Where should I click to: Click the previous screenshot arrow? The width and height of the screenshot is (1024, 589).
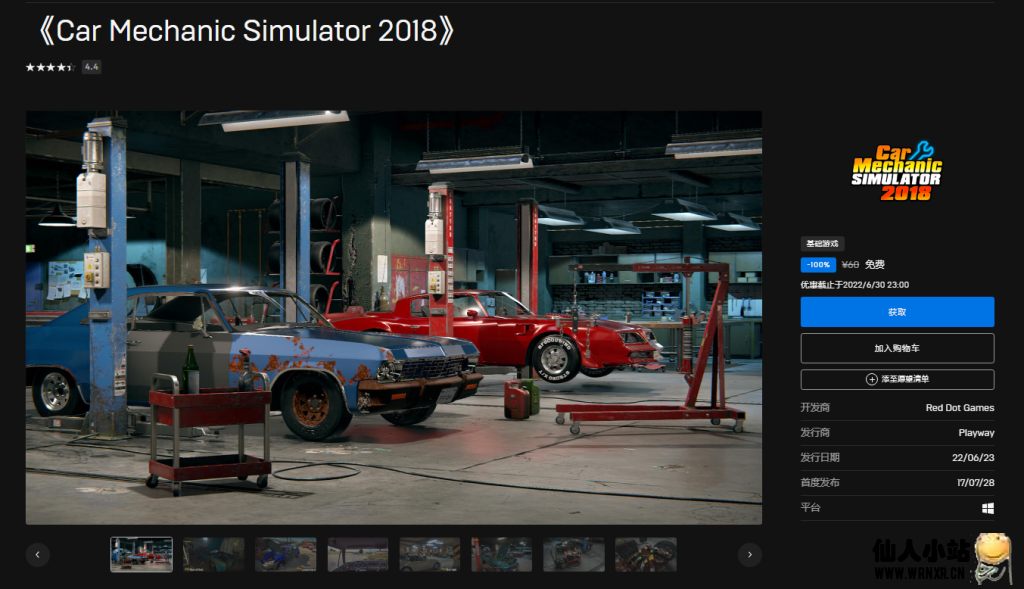click(x=38, y=554)
